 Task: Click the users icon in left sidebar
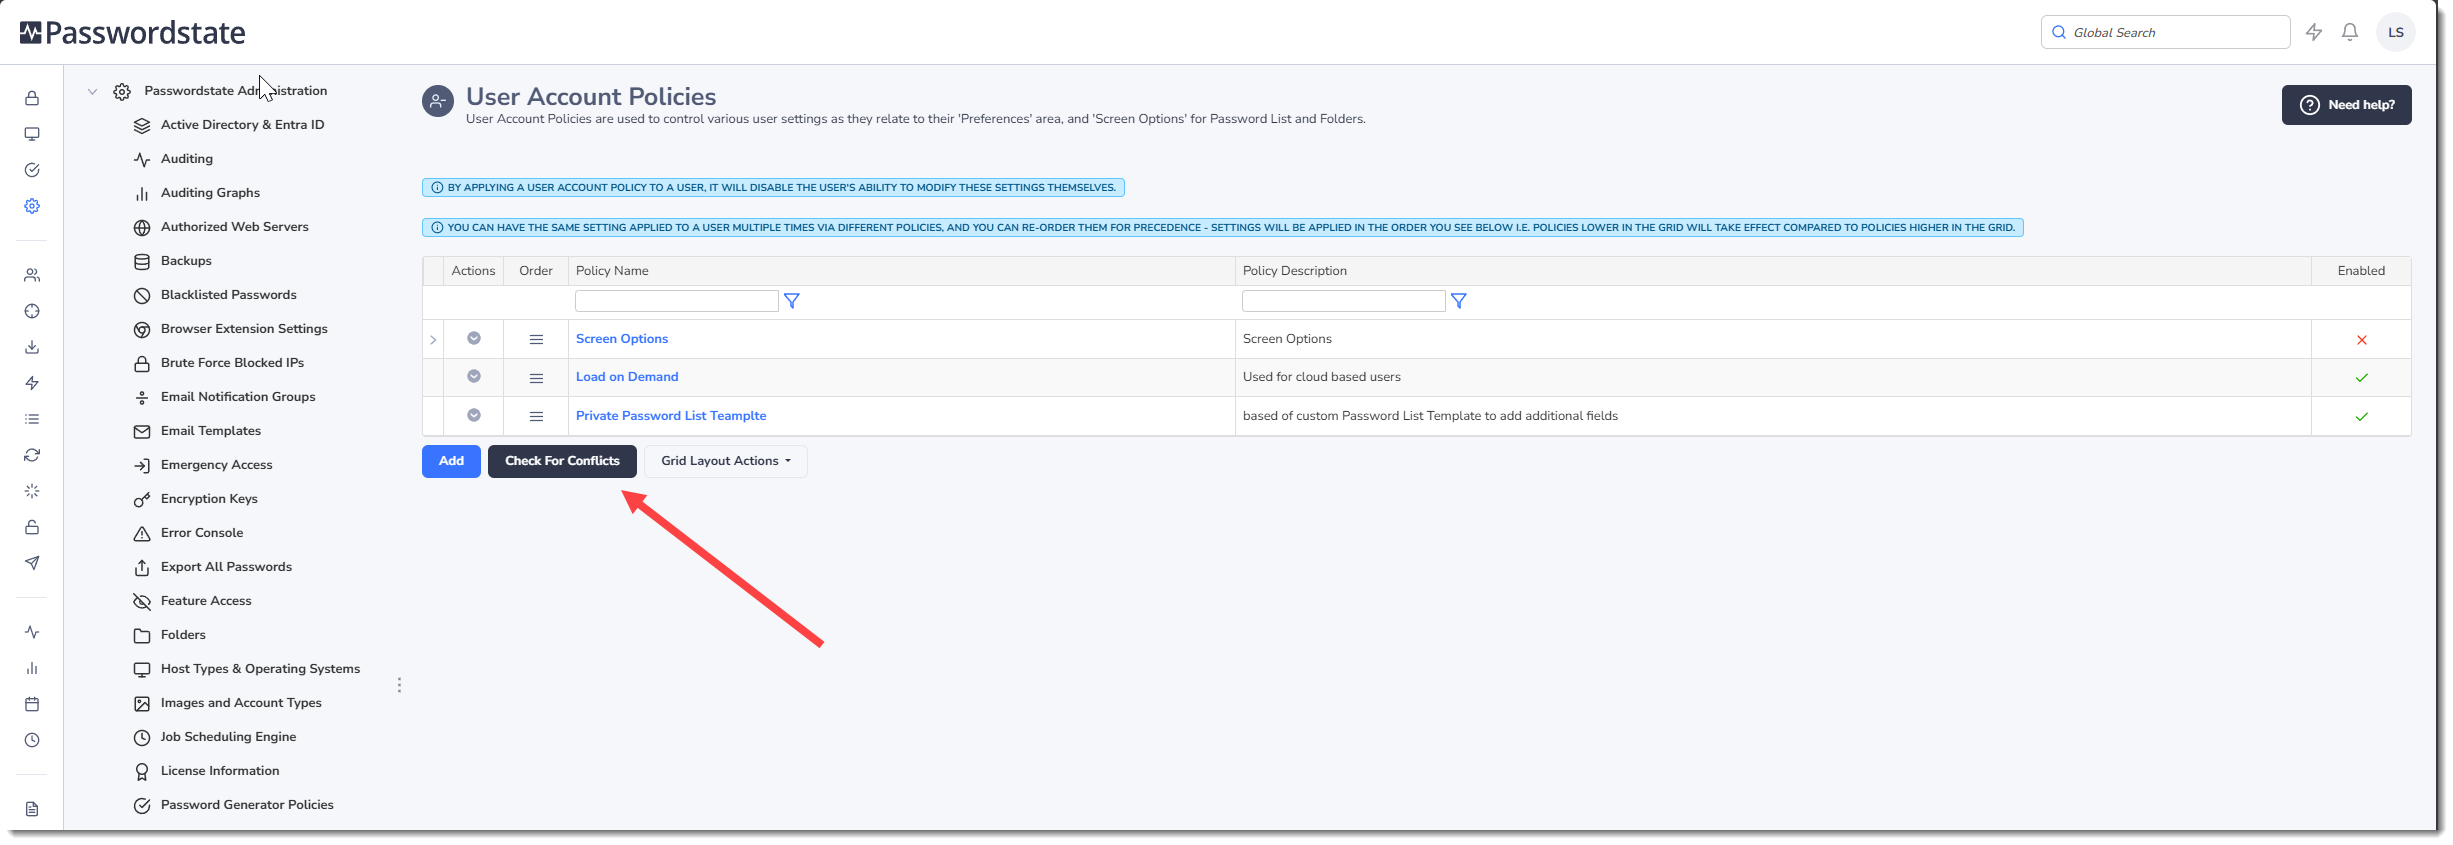coord(32,275)
